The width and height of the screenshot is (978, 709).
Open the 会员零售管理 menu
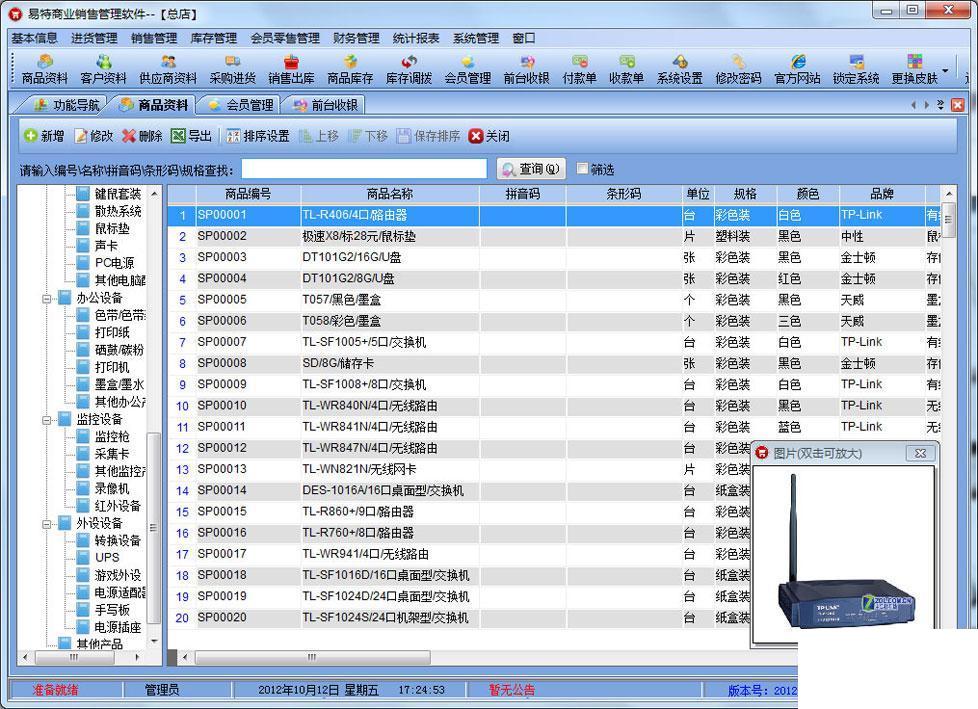pyautogui.click(x=285, y=38)
